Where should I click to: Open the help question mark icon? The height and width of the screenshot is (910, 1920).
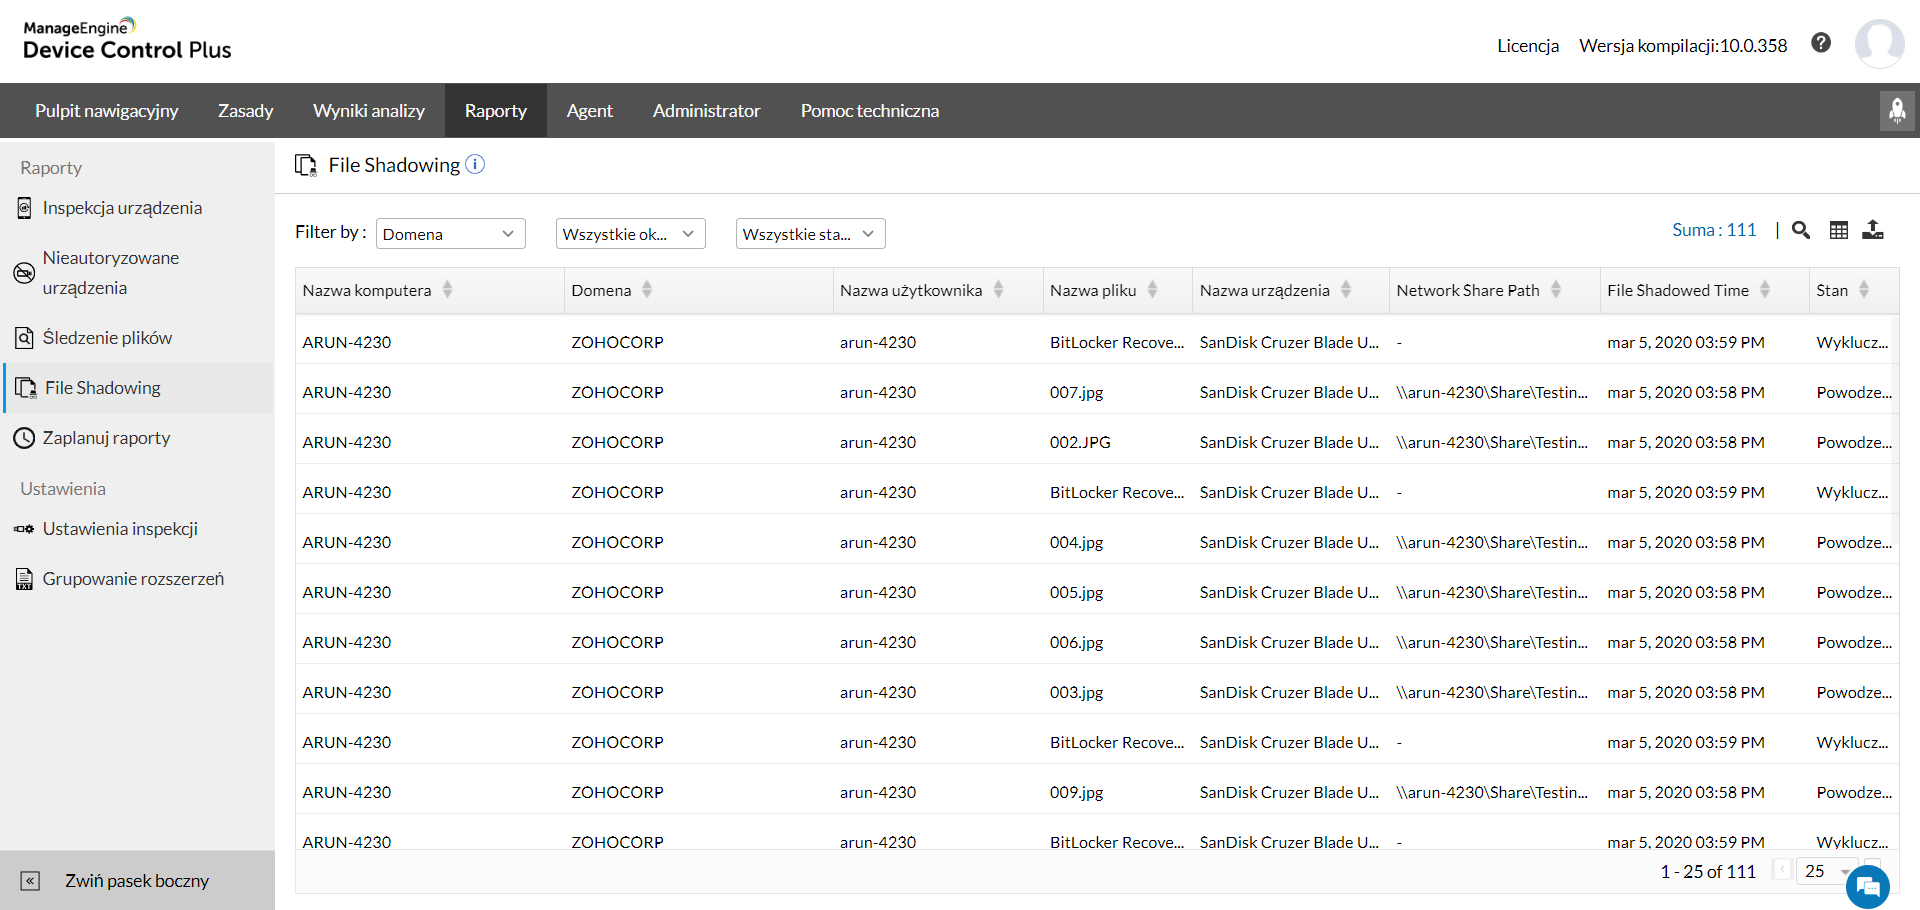pyautogui.click(x=1821, y=43)
